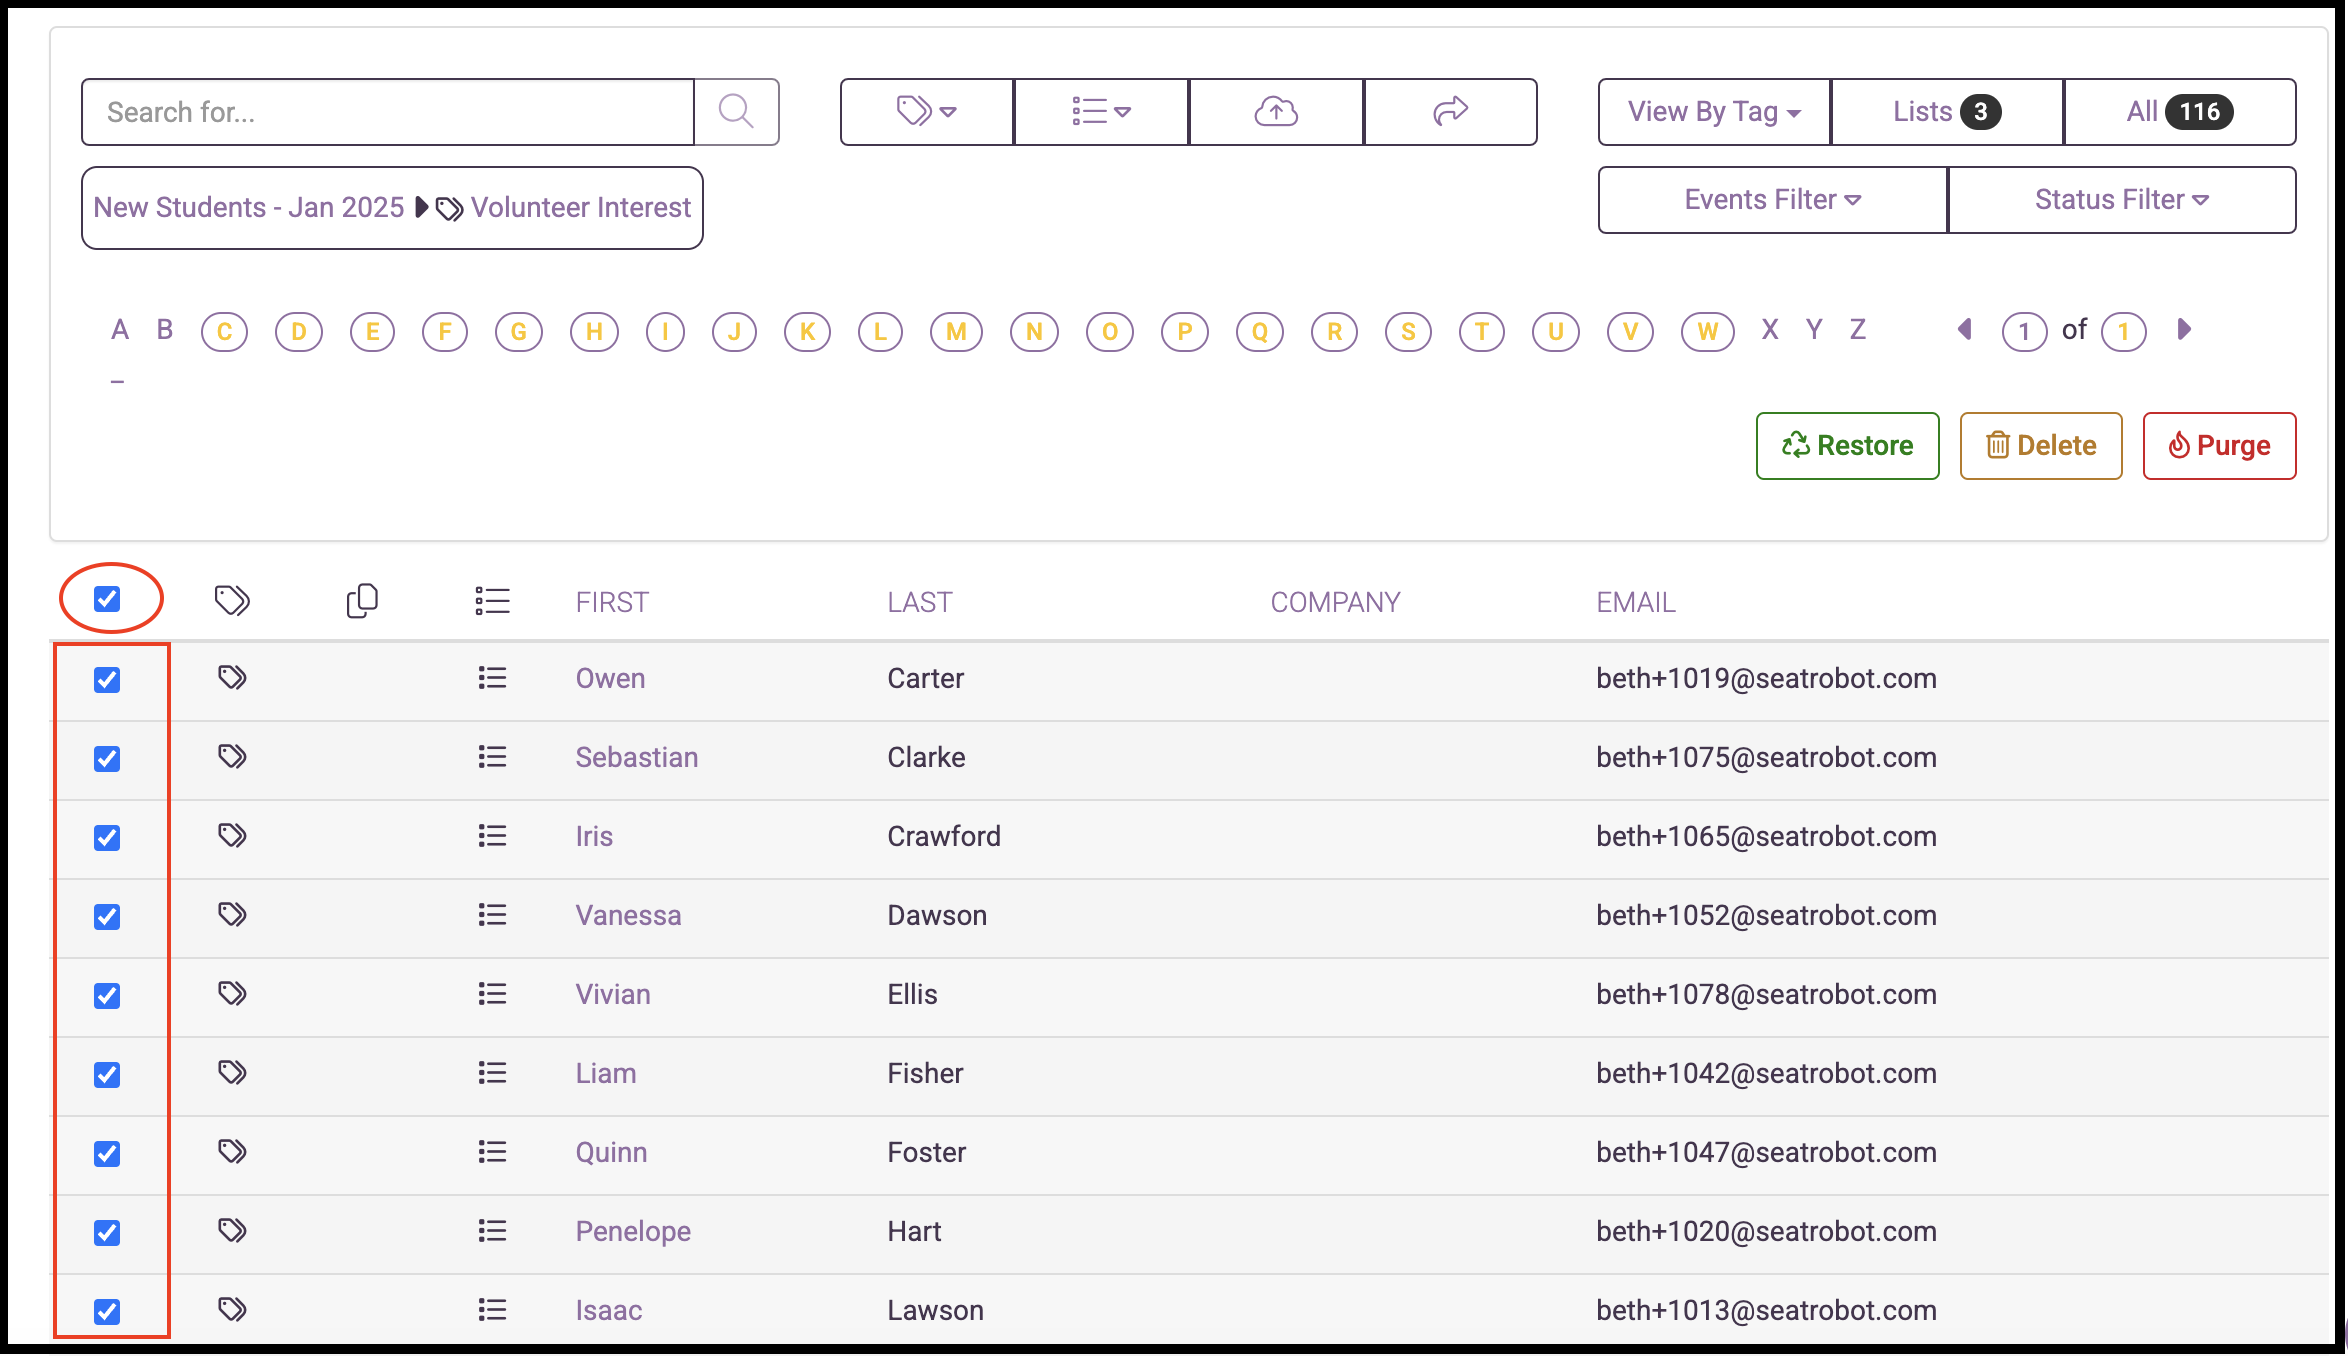Switch to All 116 contacts view

[2180, 111]
